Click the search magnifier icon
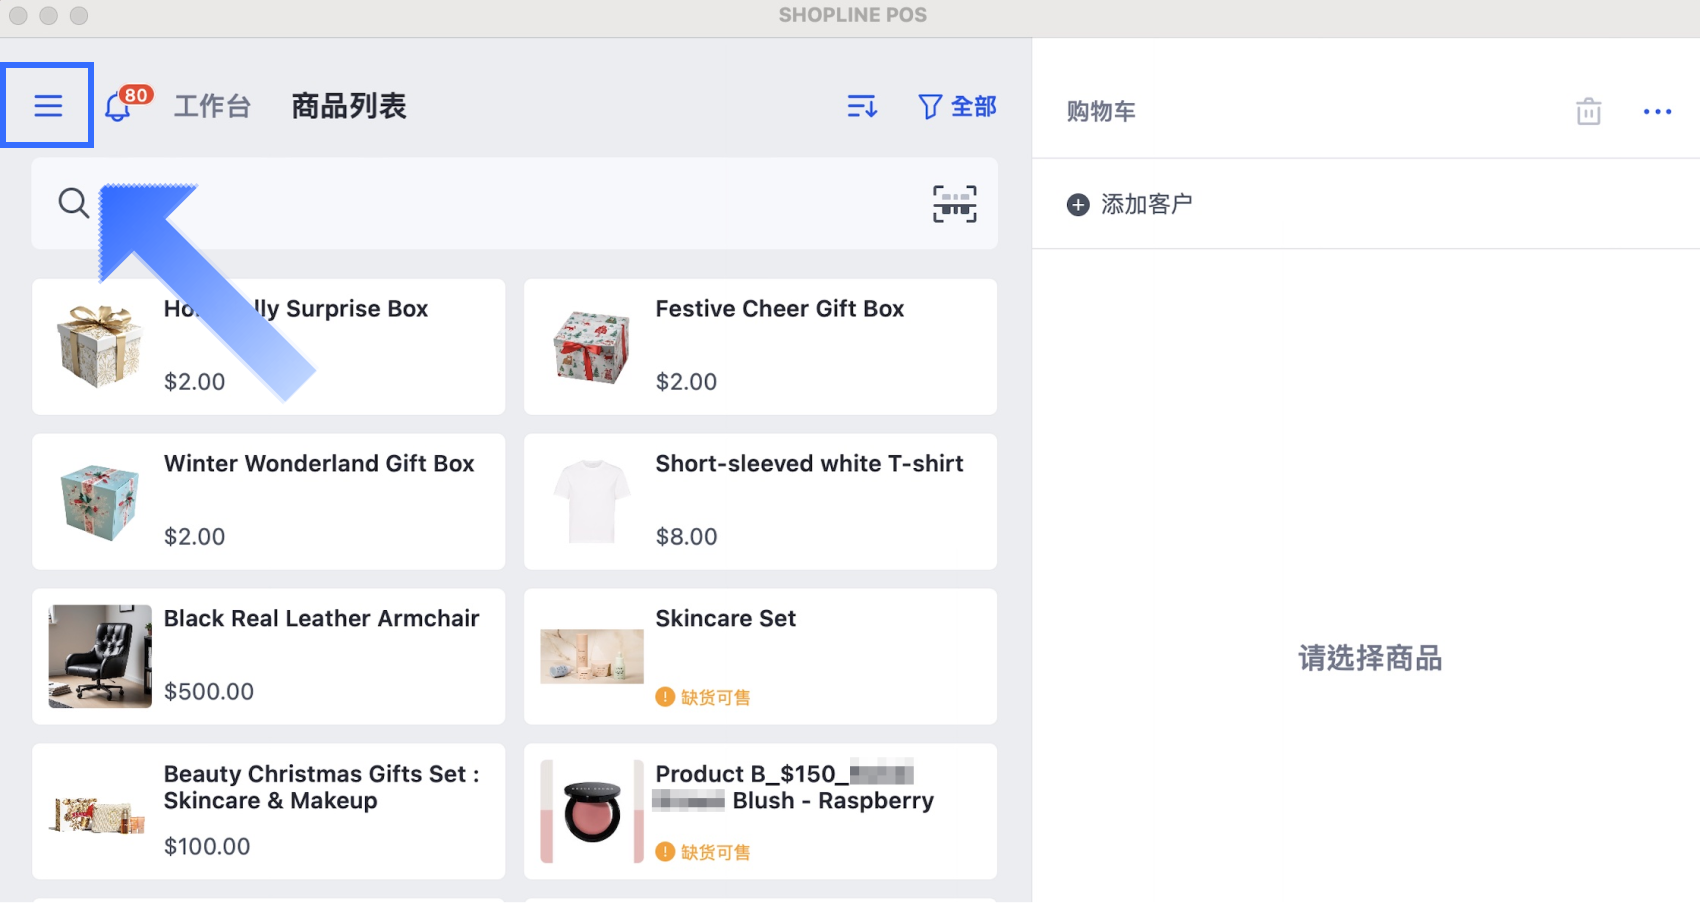1700x903 pixels. (73, 203)
